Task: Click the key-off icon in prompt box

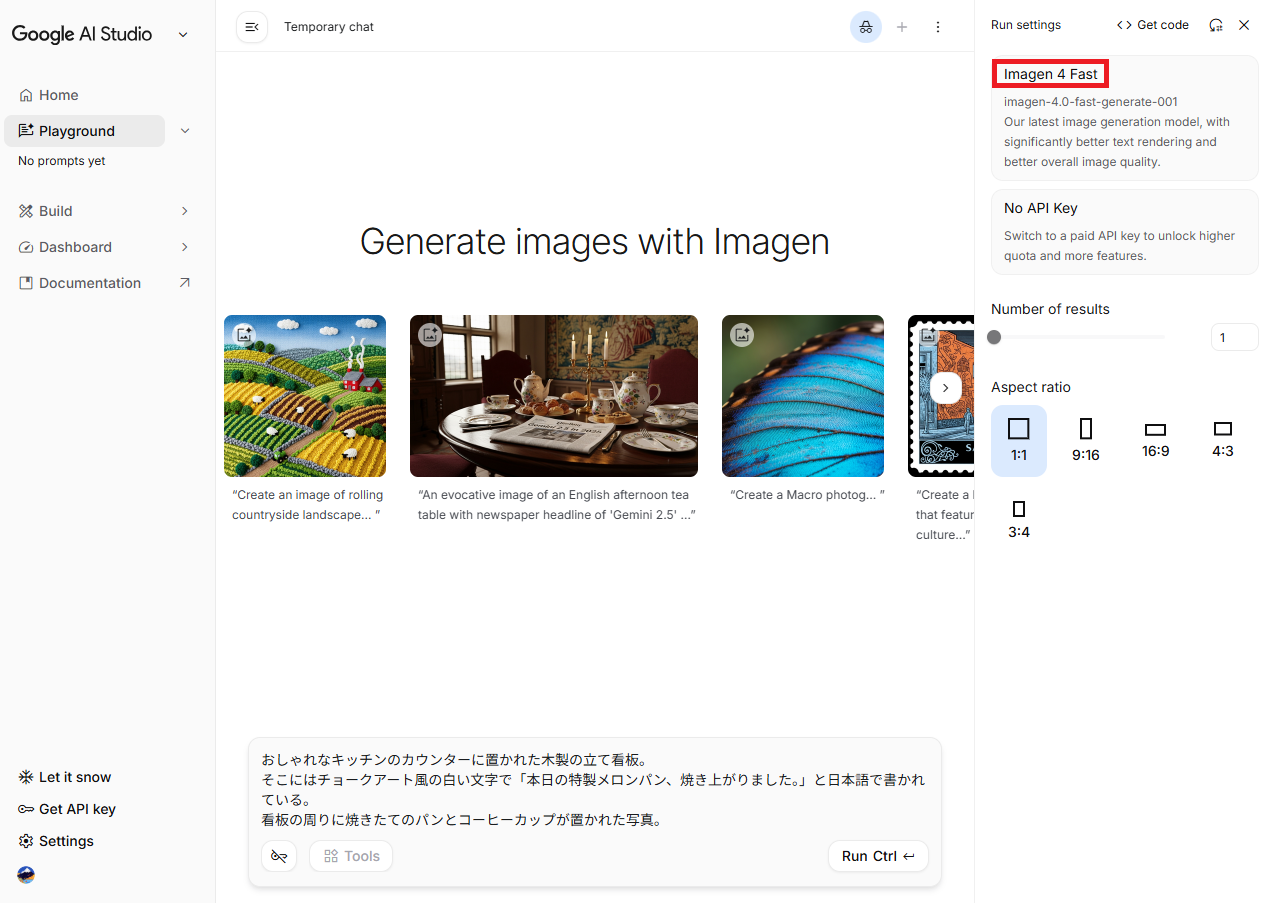Action: click(279, 856)
